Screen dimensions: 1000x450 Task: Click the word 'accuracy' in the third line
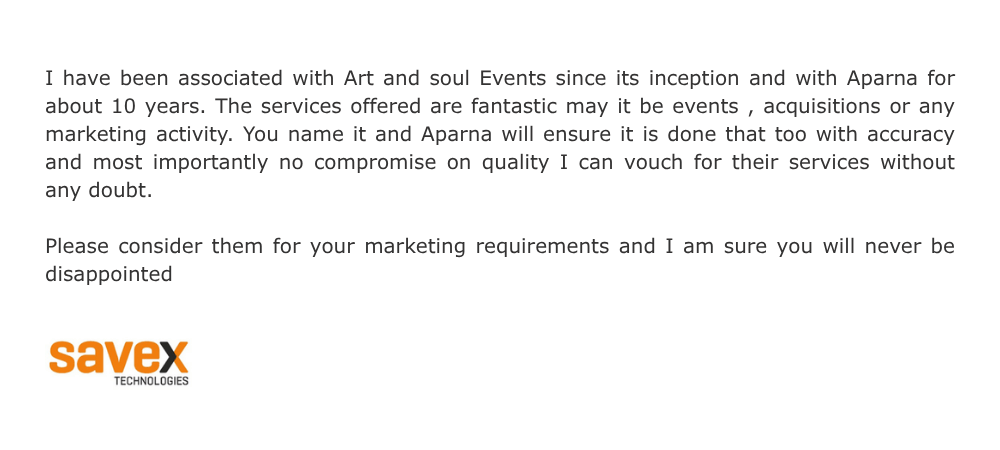911,135
